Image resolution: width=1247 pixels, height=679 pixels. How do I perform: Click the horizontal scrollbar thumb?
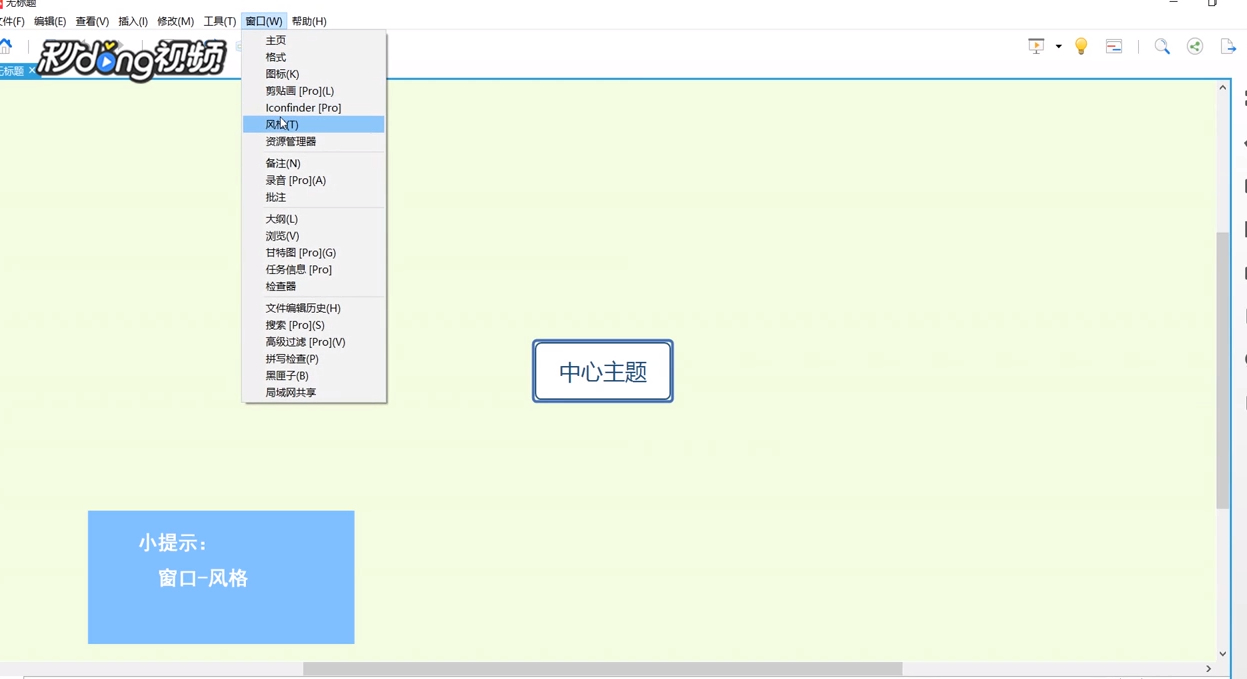click(x=602, y=668)
